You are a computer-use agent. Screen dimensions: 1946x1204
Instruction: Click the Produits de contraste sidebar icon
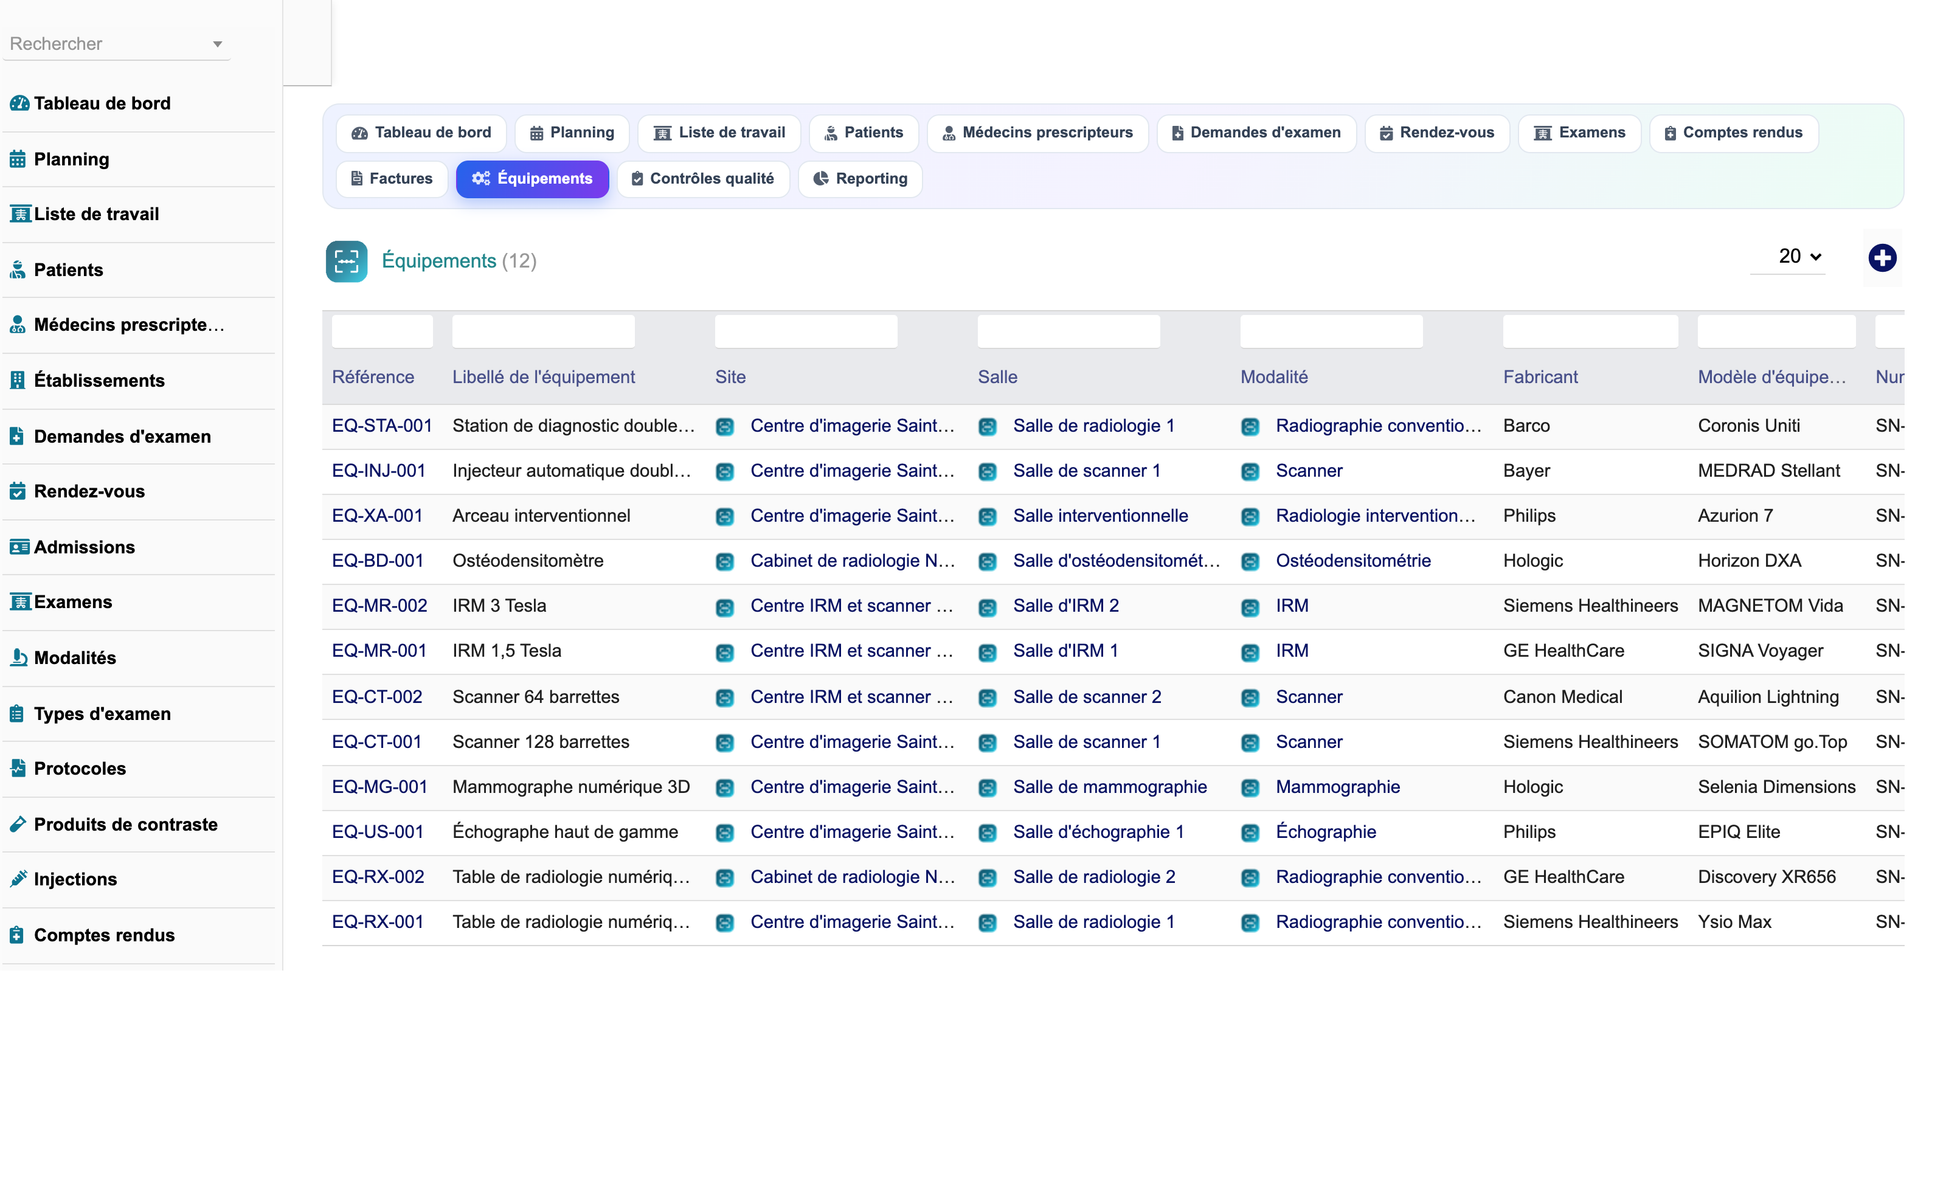click(18, 824)
